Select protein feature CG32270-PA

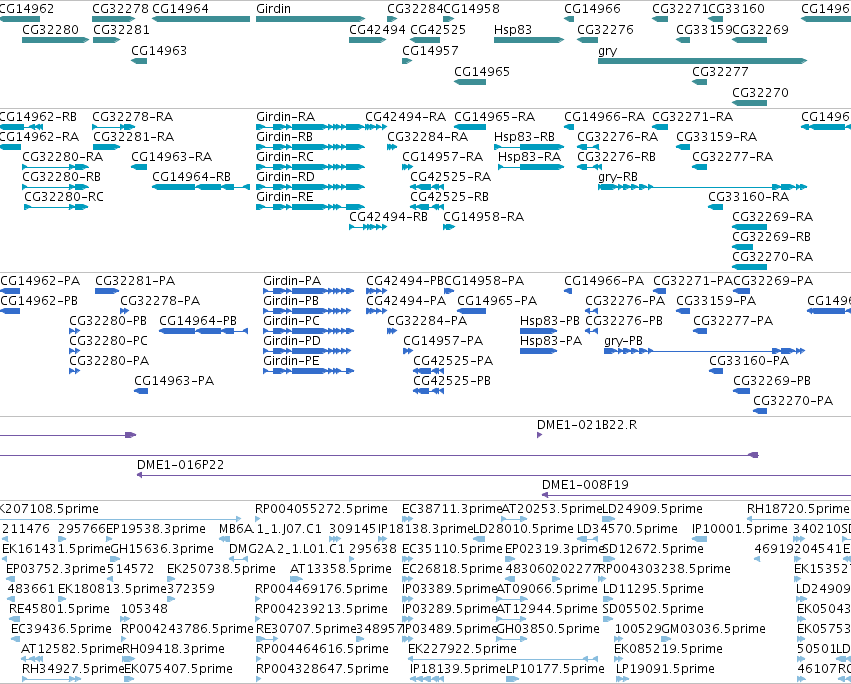(x=760, y=411)
